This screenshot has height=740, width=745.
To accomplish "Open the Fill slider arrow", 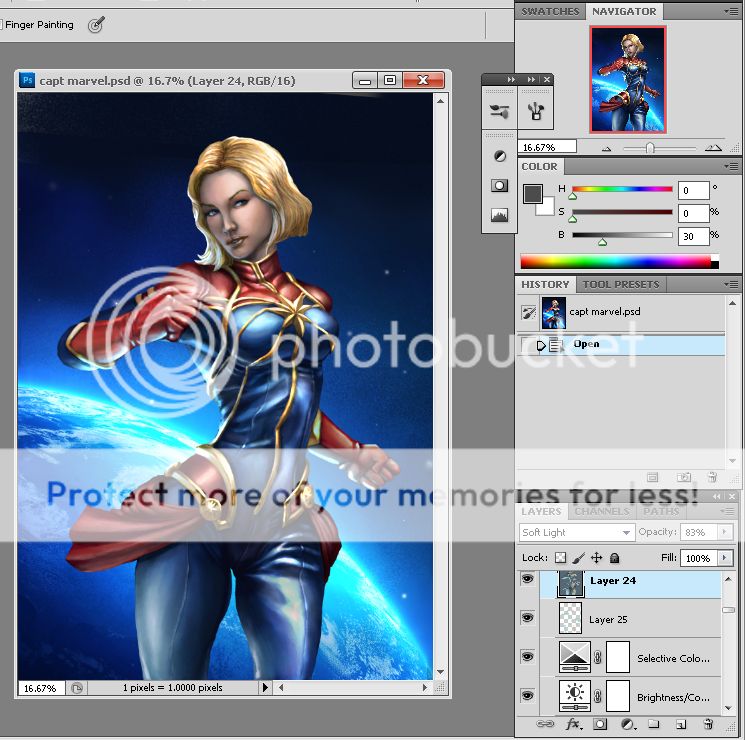I will (725, 557).
